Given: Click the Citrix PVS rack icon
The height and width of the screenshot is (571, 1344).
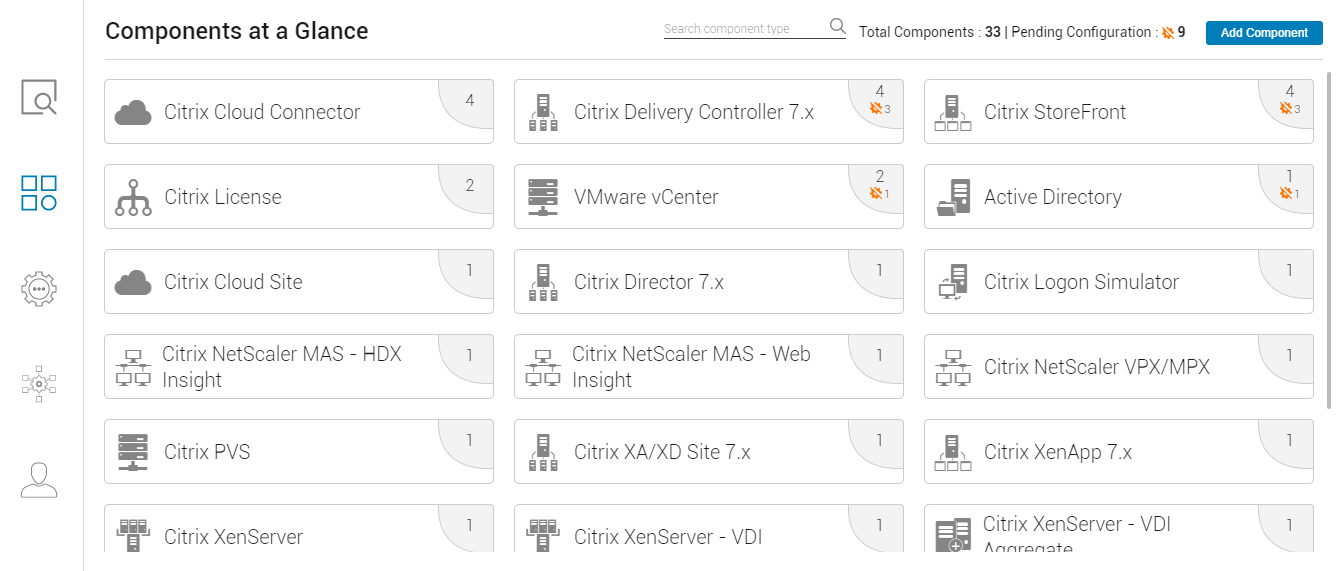Looking at the screenshot, I should pos(133,453).
